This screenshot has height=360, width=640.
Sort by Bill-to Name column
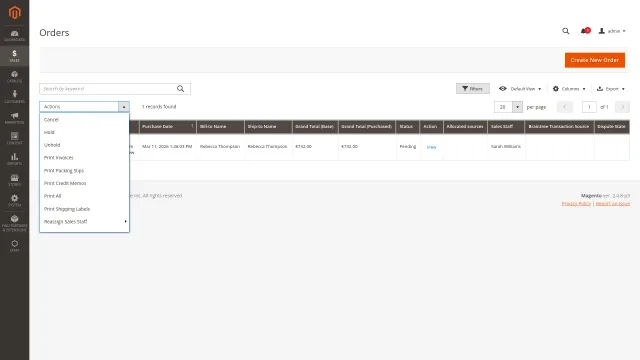pyautogui.click(x=220, y=127)
